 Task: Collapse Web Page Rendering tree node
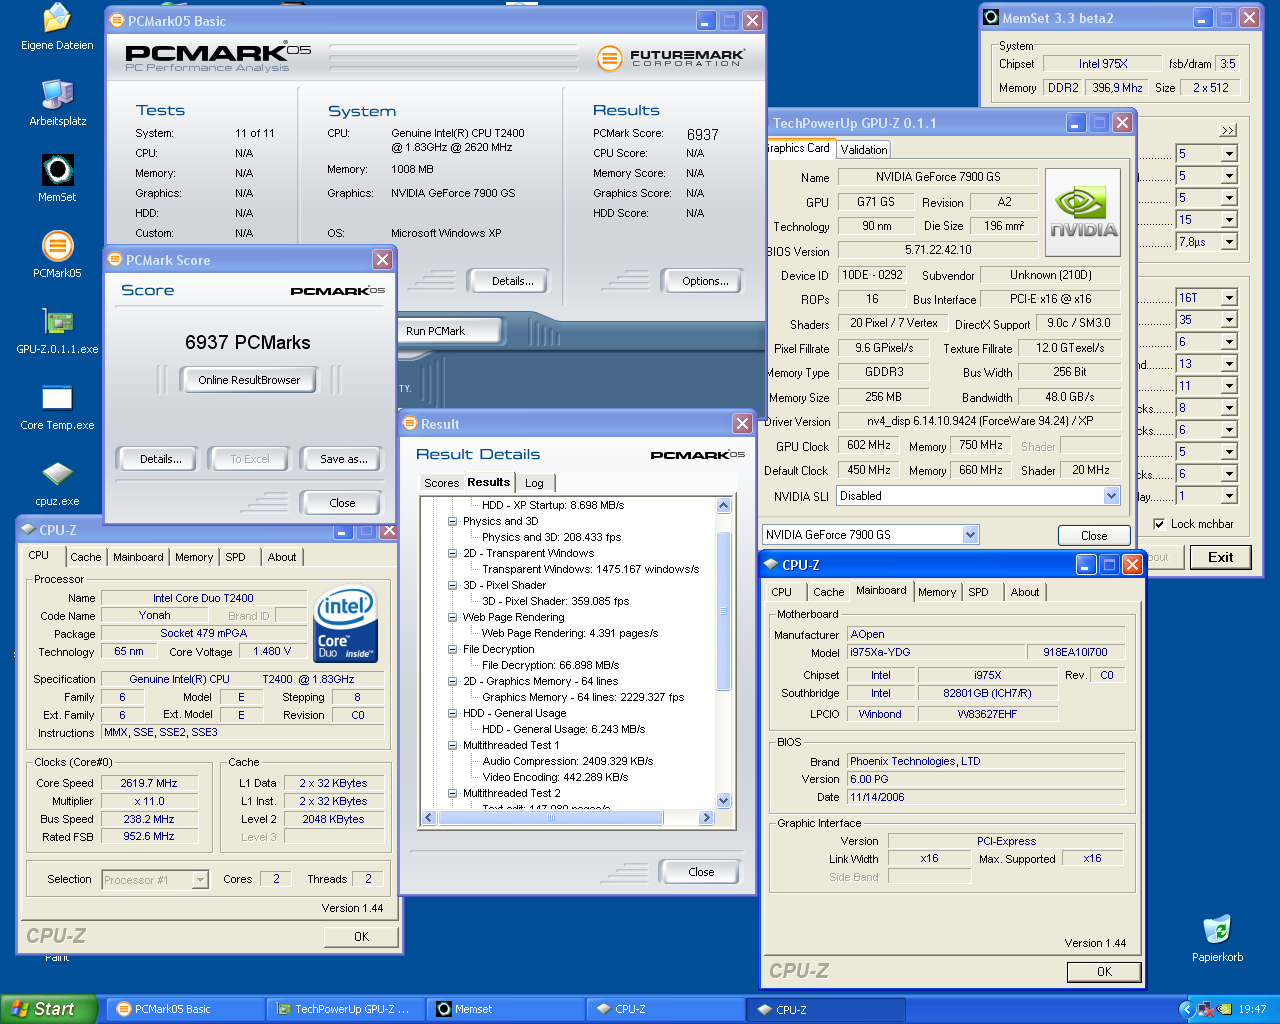tap(452, 617)
